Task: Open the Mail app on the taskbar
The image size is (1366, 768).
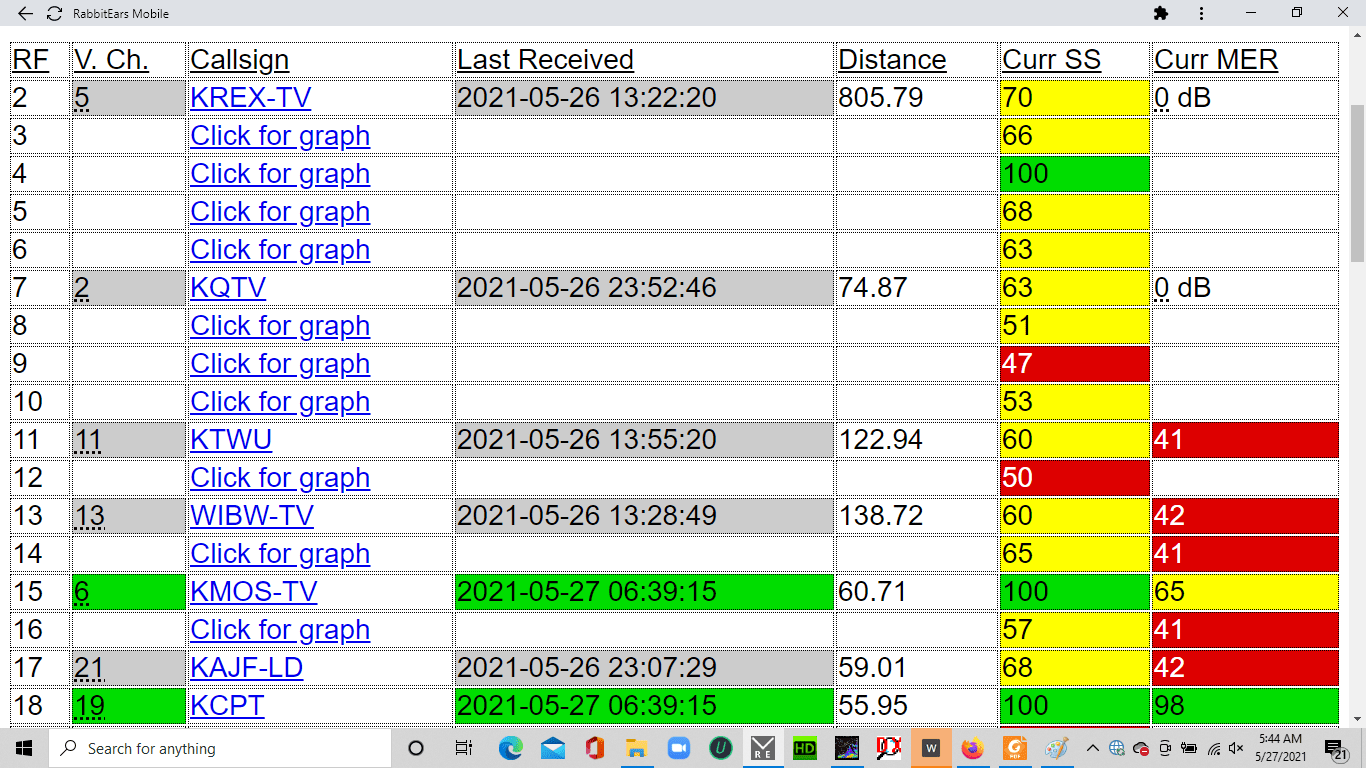Action: pos(553,748)
